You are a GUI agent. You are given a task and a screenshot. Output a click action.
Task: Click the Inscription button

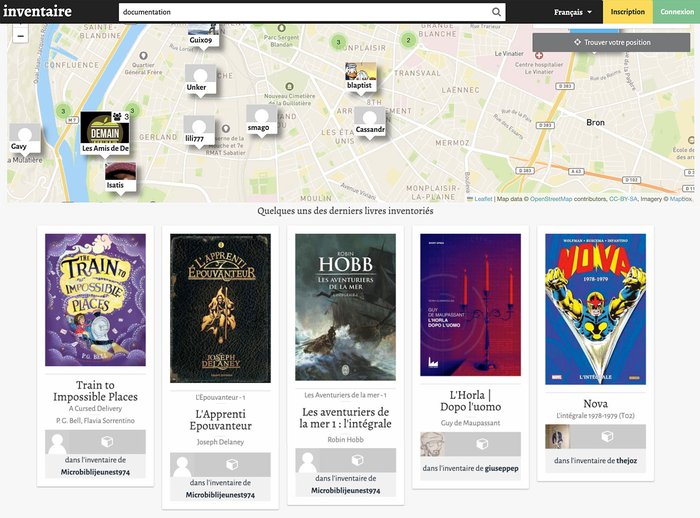[x=628, y=12]
